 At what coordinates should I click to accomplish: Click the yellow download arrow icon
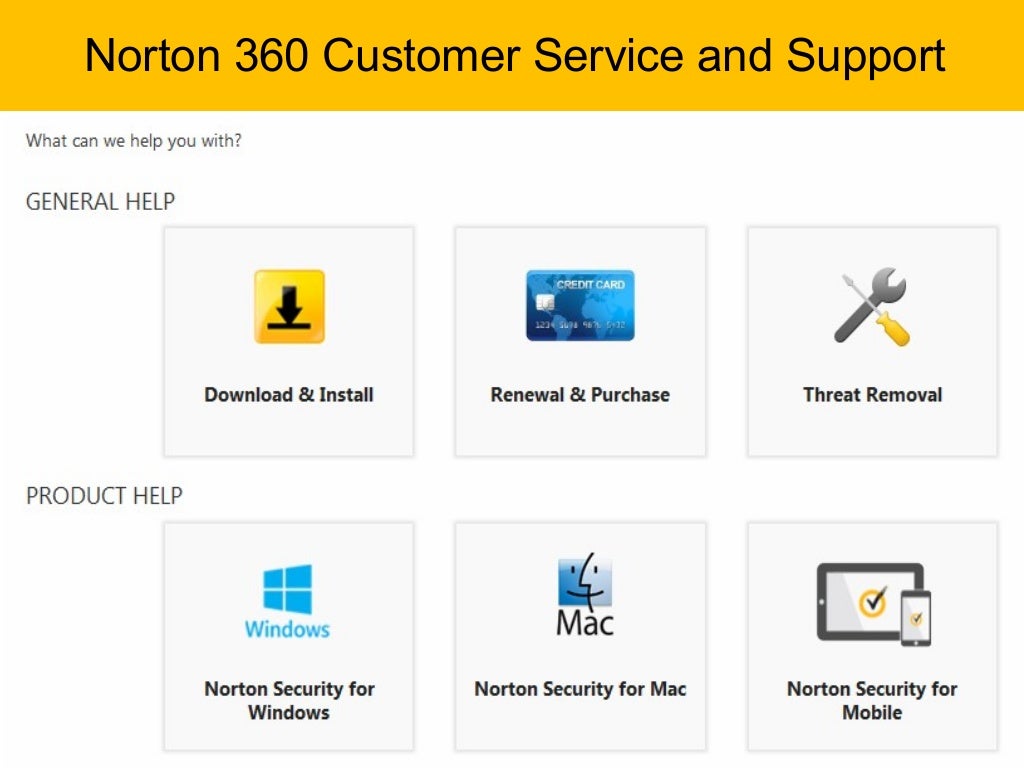coord(289,306)
